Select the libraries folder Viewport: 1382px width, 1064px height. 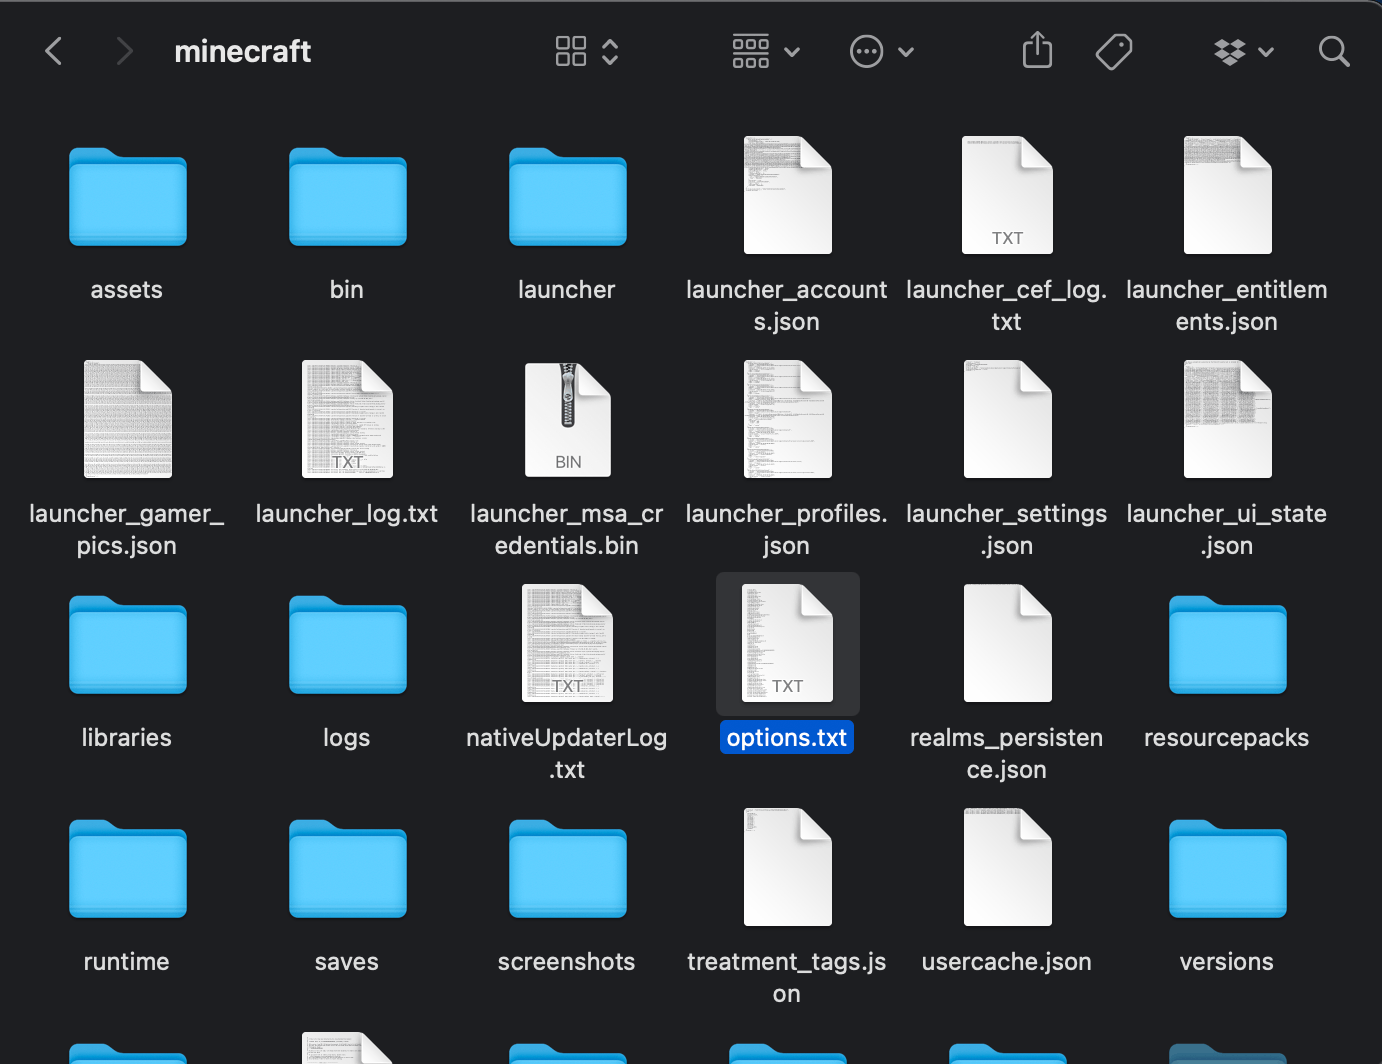tap(128, 644)
